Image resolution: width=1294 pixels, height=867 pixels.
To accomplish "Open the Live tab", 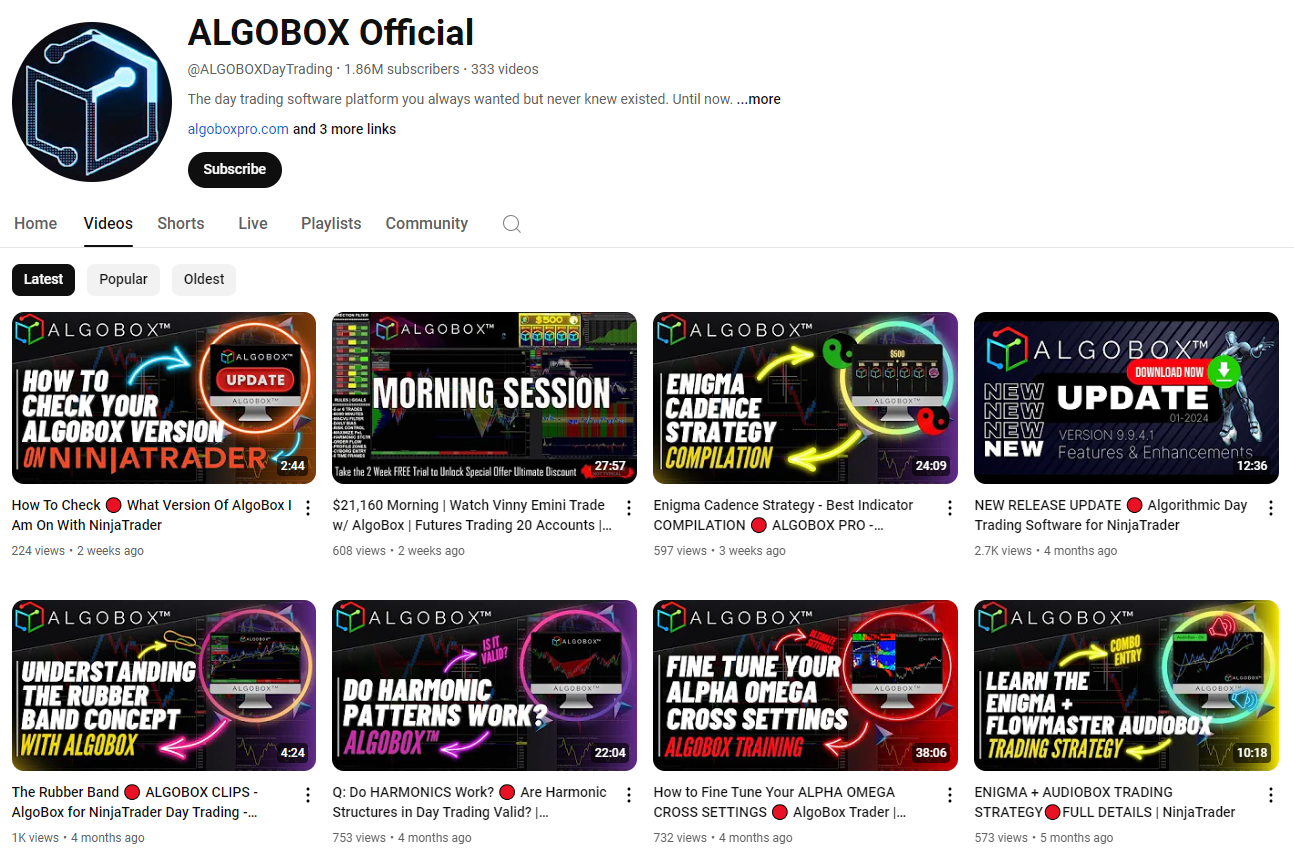I will pyautogui.click(x=253, y=224).
